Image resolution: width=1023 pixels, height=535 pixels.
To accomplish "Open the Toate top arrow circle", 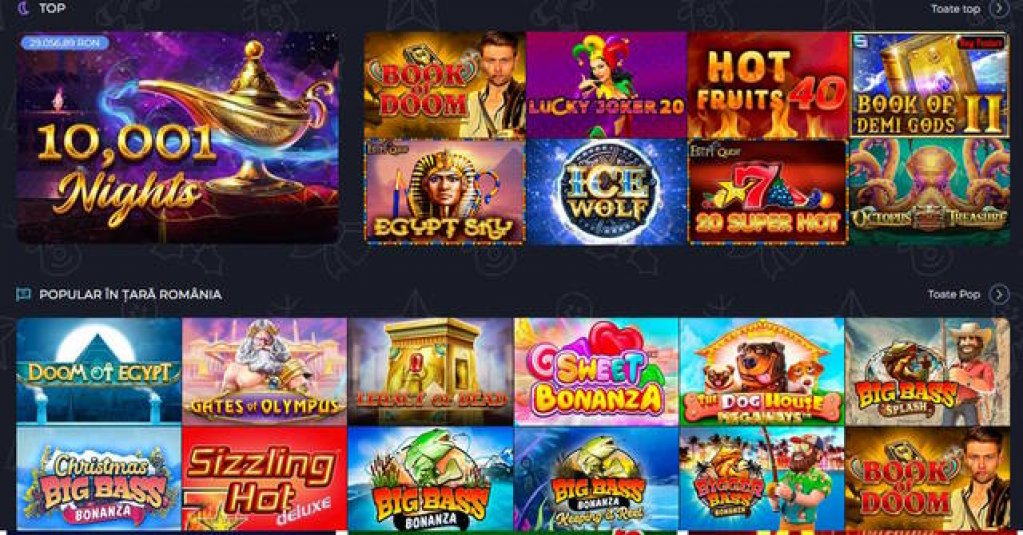I will coord(999,8).
